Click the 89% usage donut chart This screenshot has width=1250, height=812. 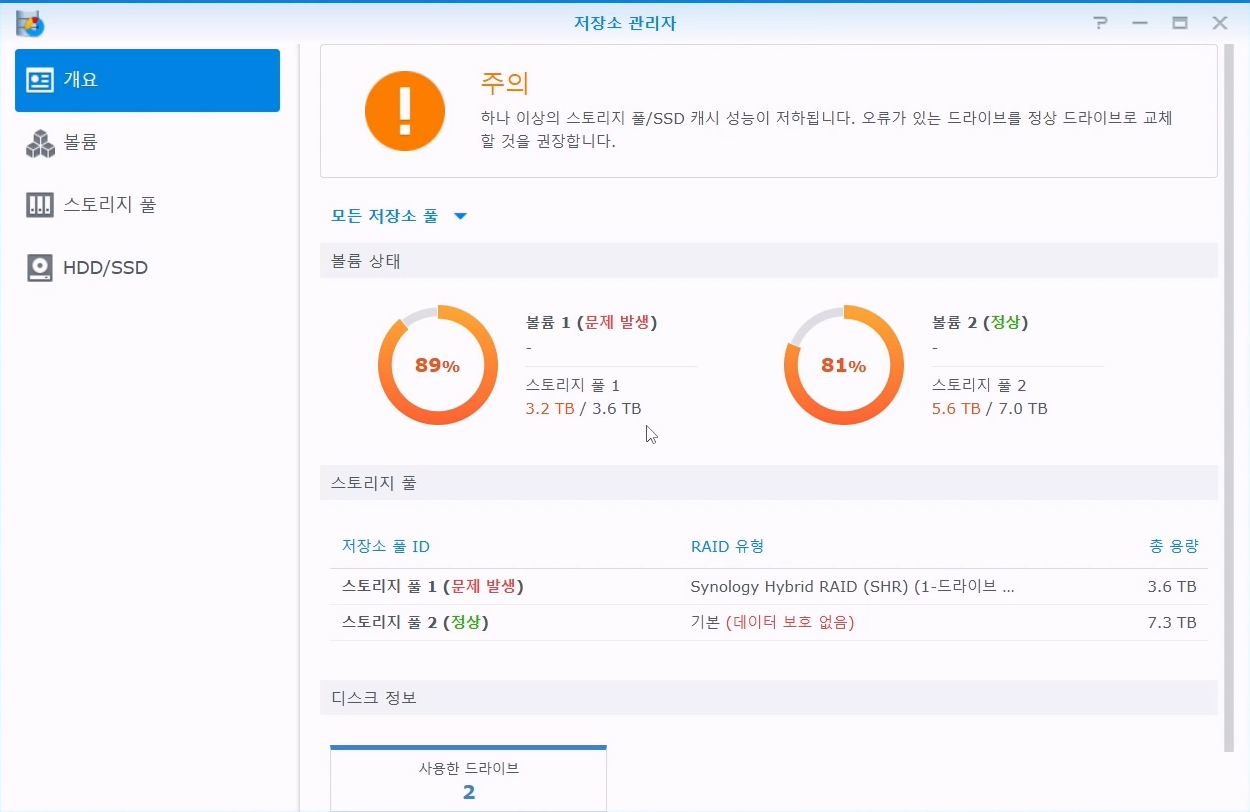[x=437, y=366]
